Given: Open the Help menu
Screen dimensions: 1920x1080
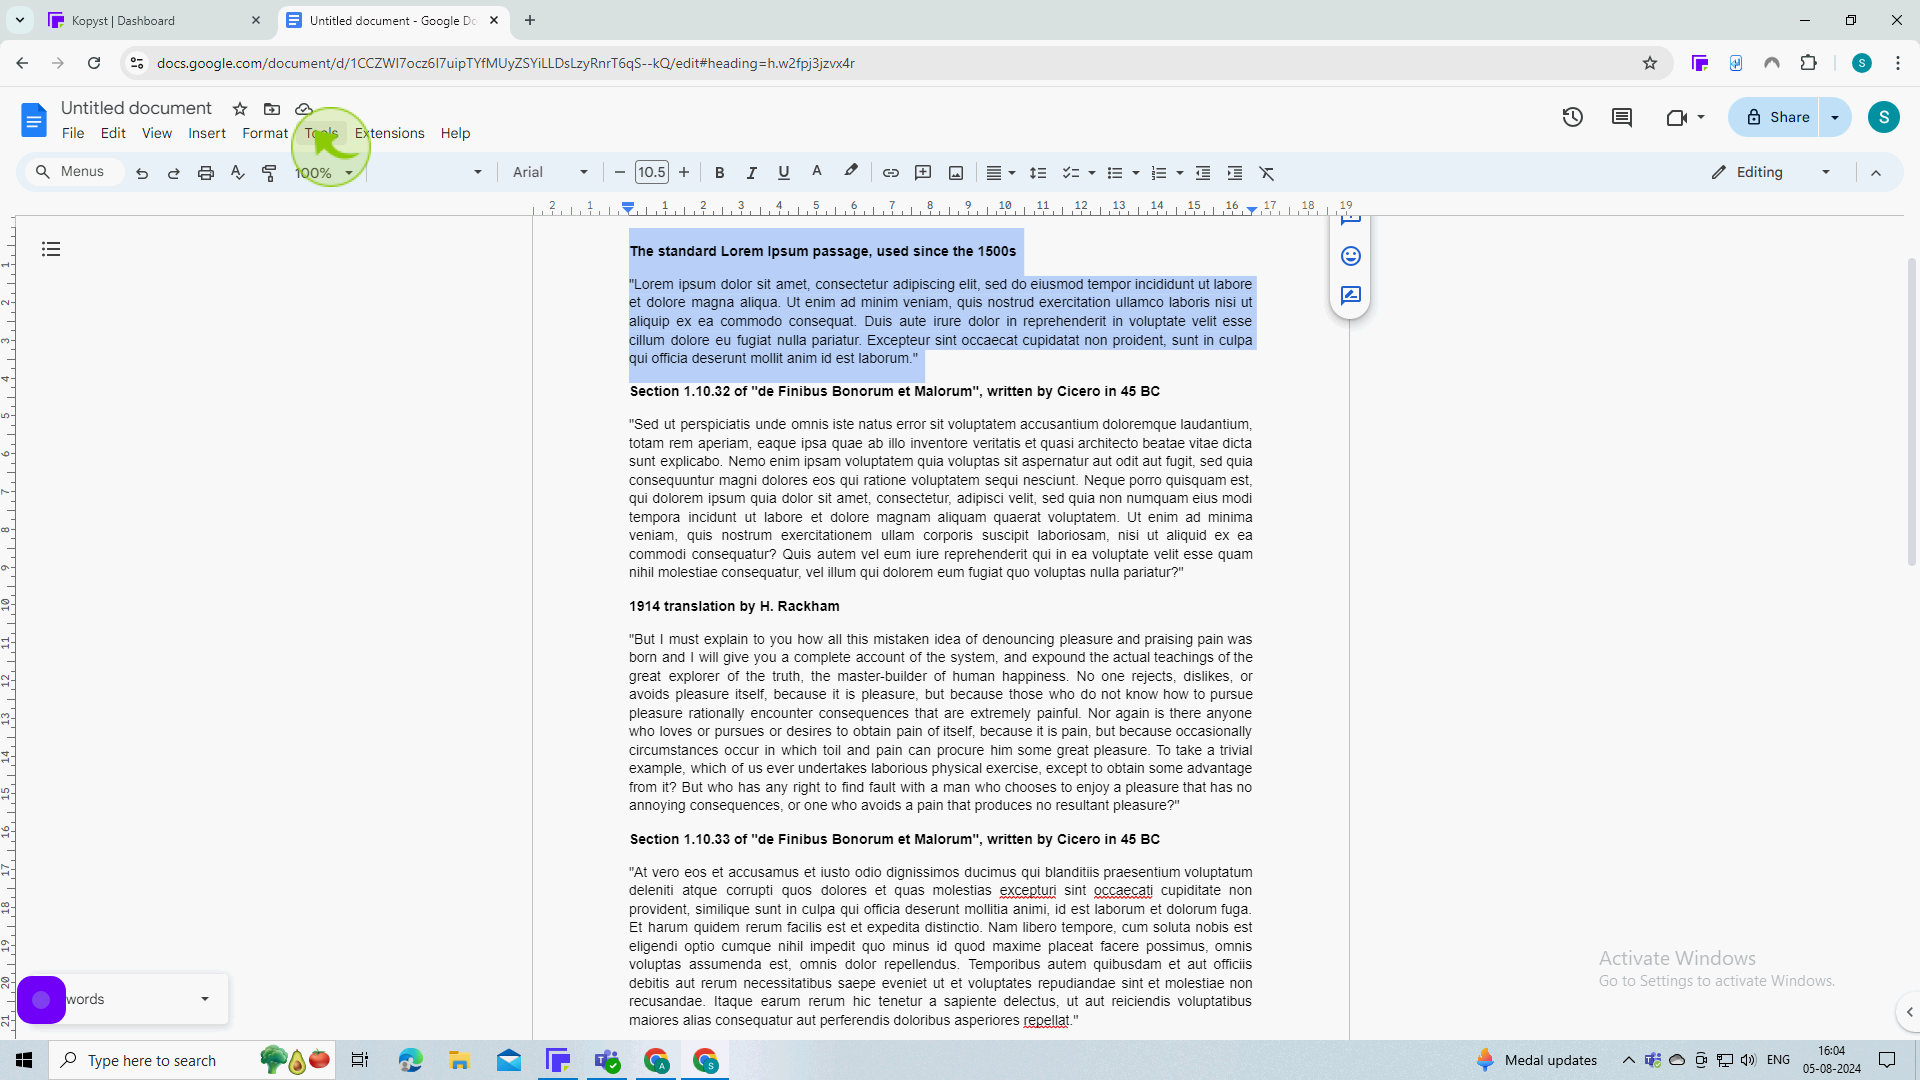Looking at the screenshot, I should 455,133.
